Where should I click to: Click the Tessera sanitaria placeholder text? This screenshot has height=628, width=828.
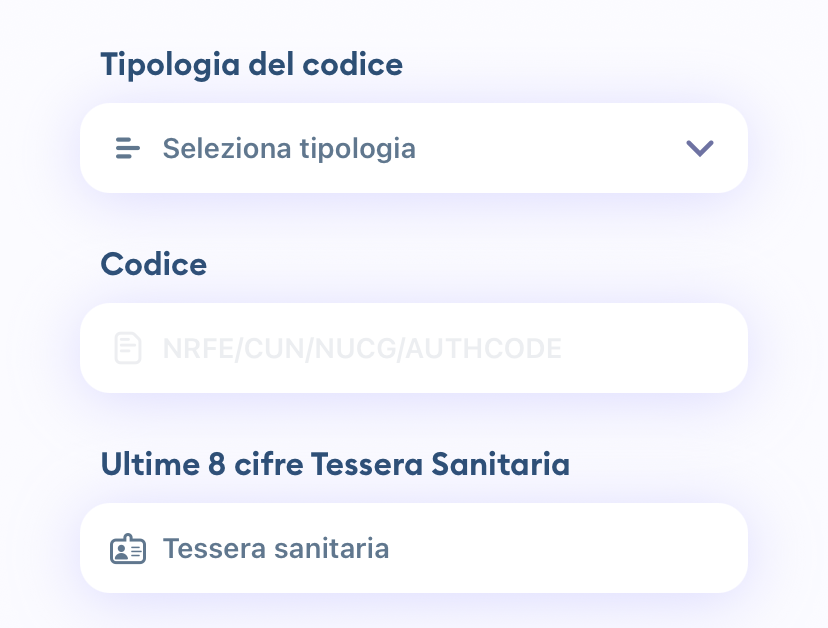[x=276, y=548]
